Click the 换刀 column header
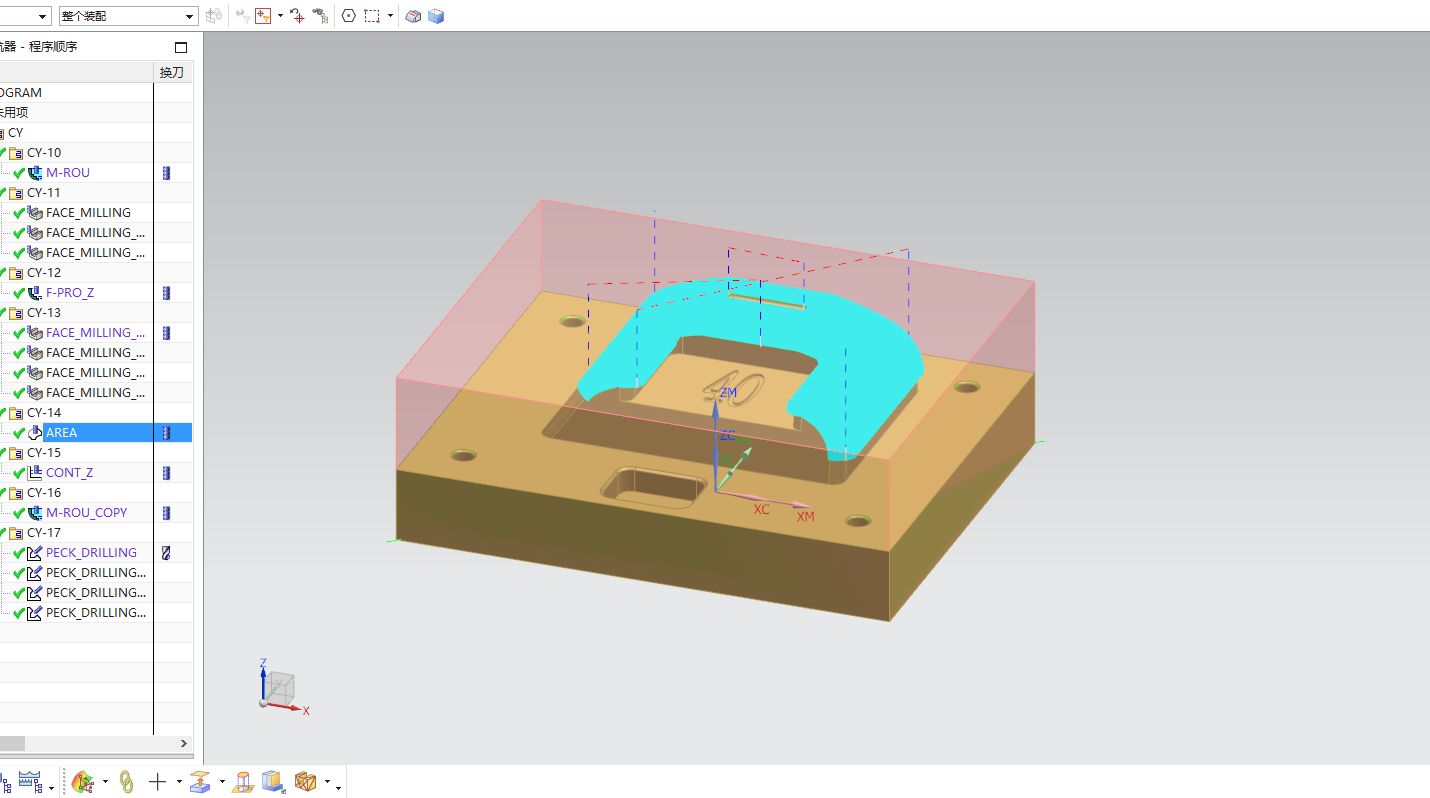The width and height of the screenshot is (1430, 798). pyautogui.click(x=172, y=72)
